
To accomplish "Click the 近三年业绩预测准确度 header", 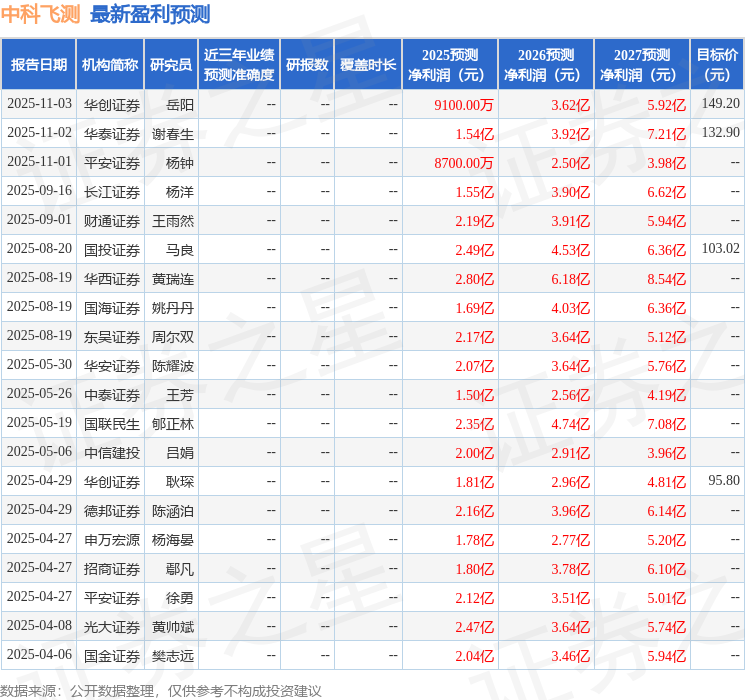I will pos(239,65).
